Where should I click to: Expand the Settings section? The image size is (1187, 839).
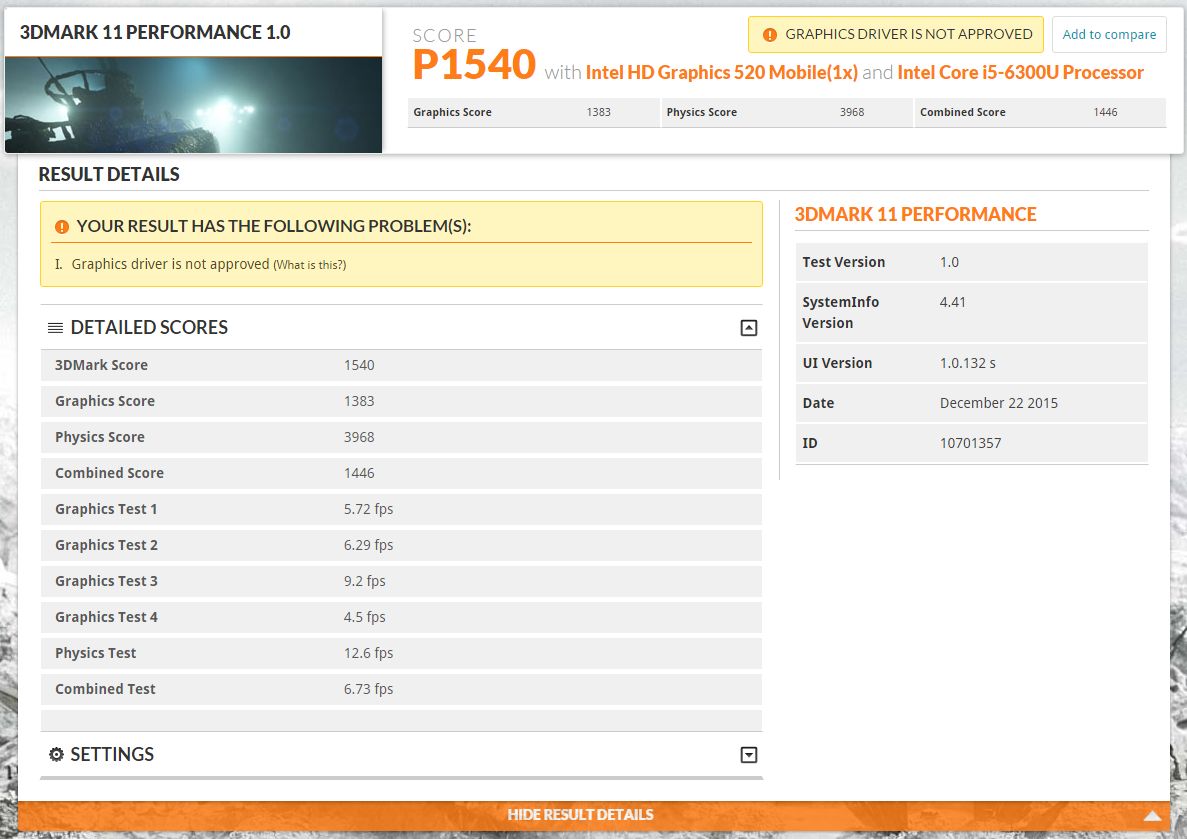coord(748,755)
